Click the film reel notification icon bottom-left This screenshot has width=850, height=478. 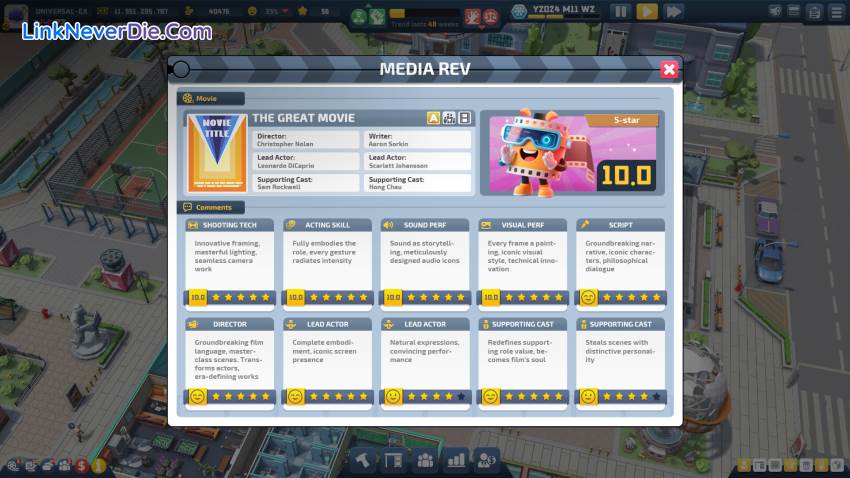[13, 465]
